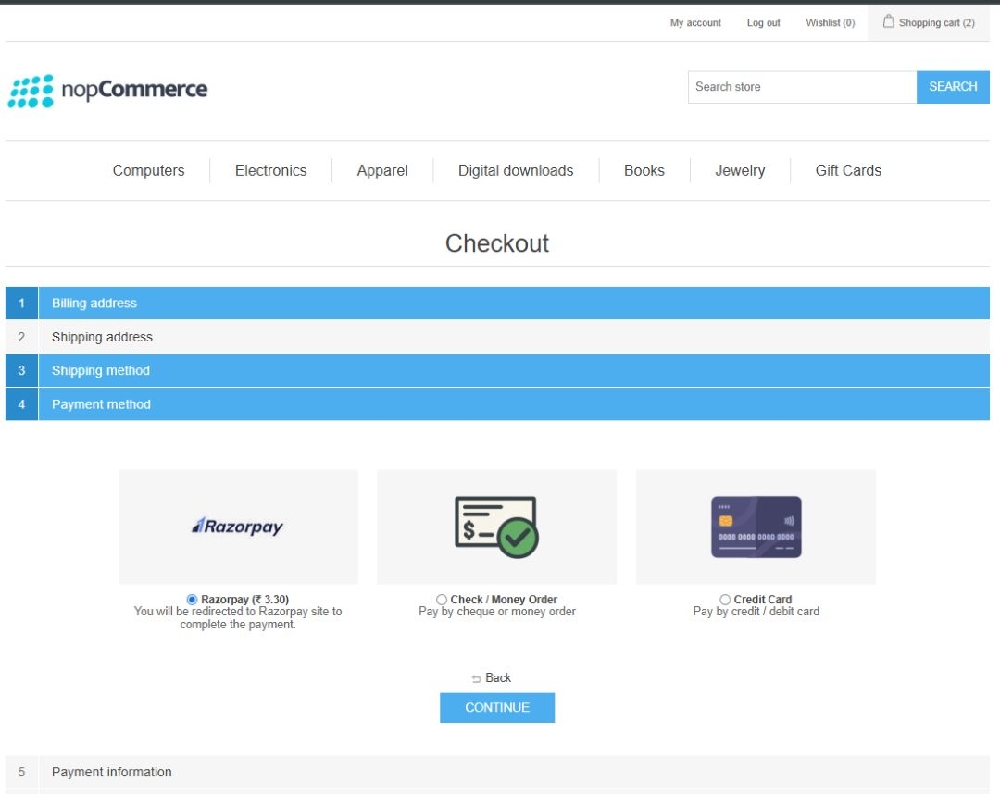
Task: Click the step number 1 badge
Action: coord(22,303)
